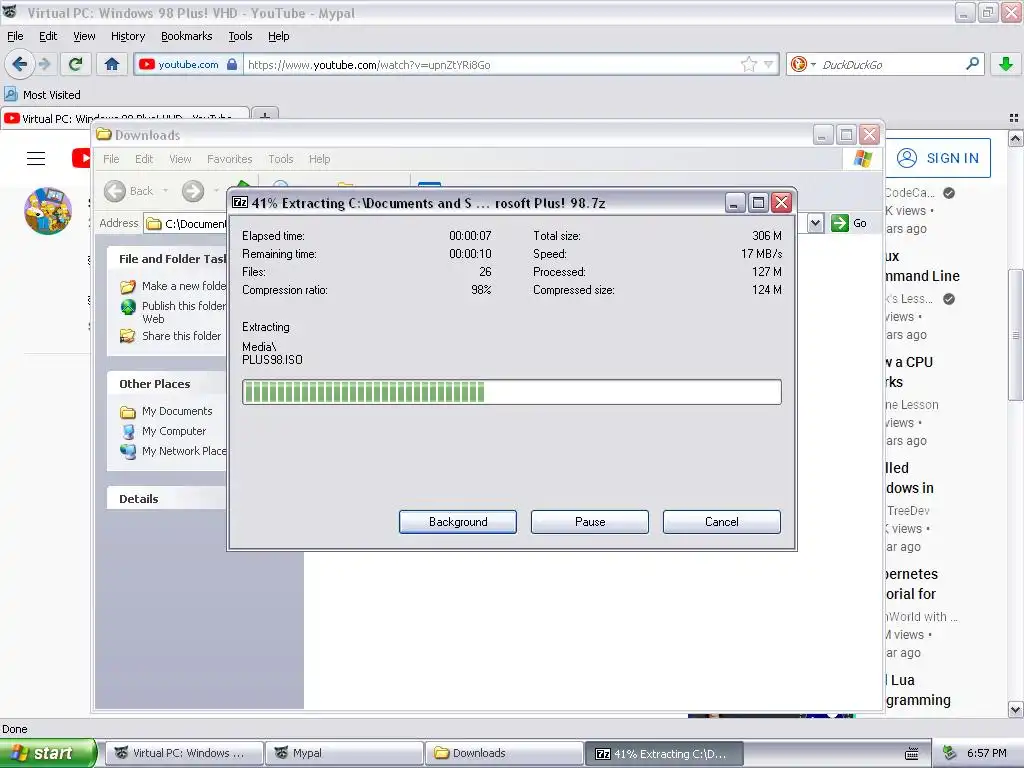
Task: Open the Back history dropdown in Downloads
Action: (165, 191)
